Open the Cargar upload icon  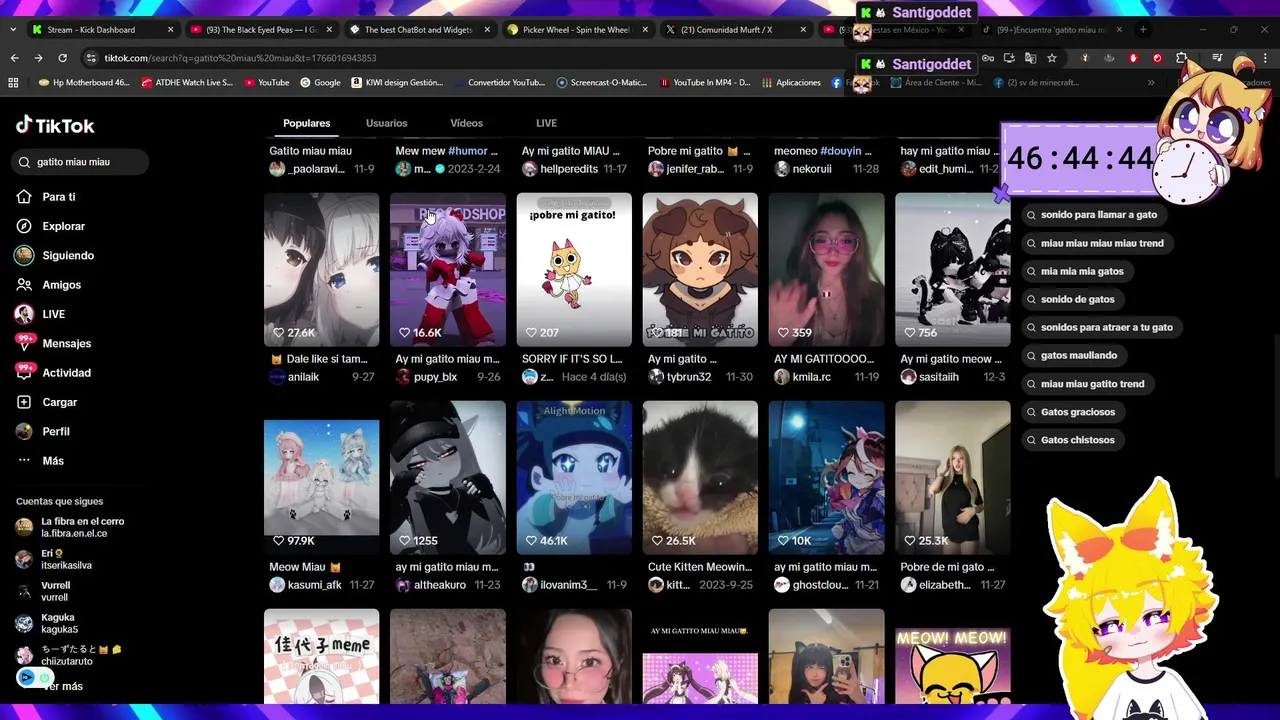[x=24, y=402]
